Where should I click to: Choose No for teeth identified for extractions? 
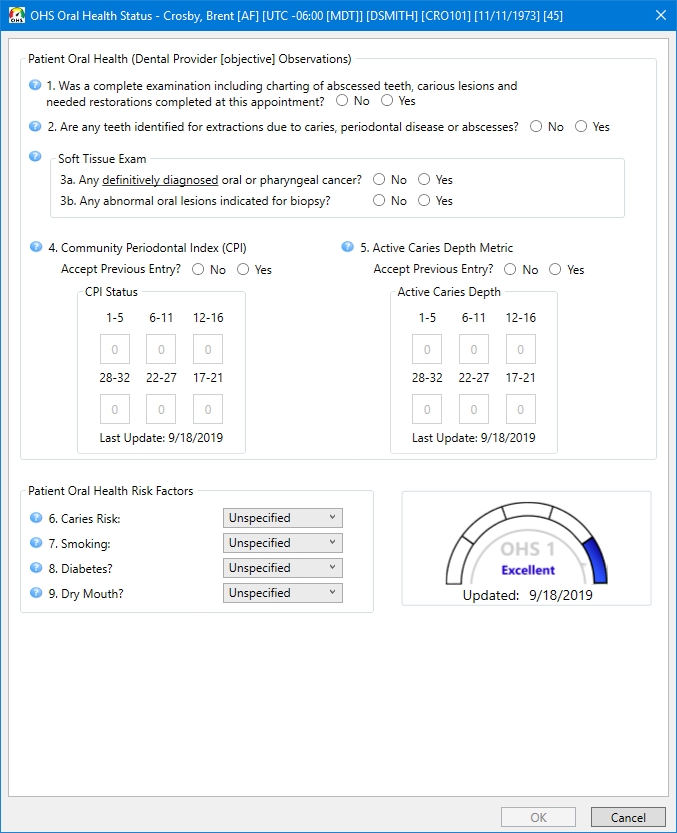[536, 126]
